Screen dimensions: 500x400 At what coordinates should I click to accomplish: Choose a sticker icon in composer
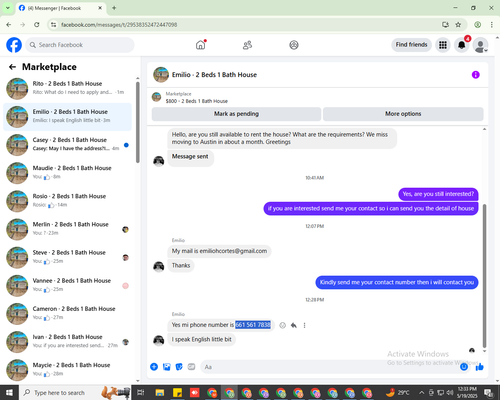click(179, 367)
